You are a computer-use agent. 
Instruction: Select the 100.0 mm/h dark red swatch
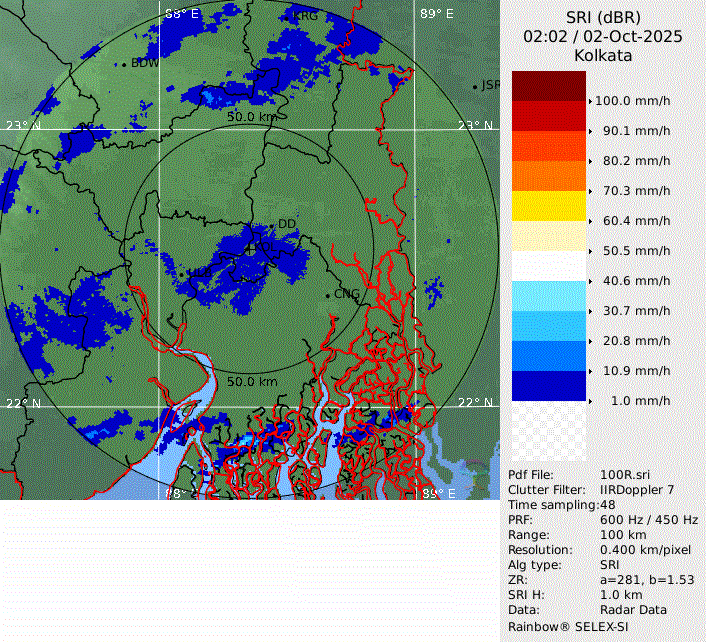point(549,86)
